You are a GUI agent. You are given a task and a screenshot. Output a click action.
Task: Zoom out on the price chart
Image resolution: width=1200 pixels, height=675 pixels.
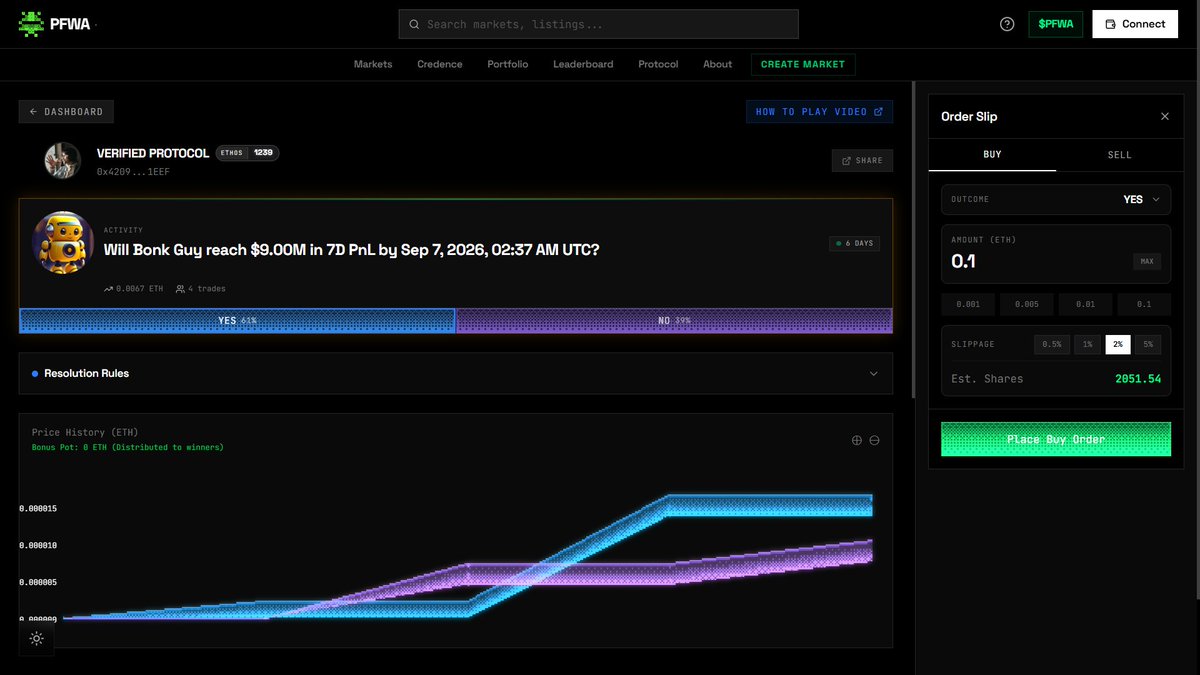[x=874, y=440]
